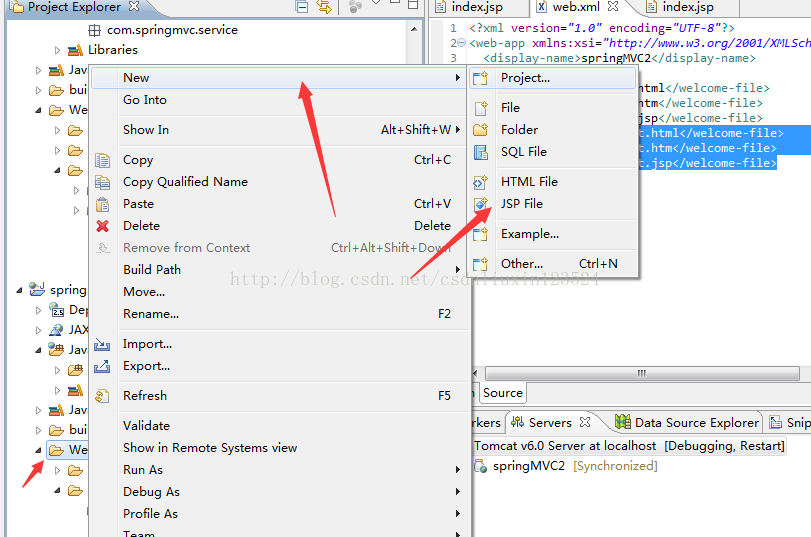Switch to the first index.jsp tab

coord(477,7)
